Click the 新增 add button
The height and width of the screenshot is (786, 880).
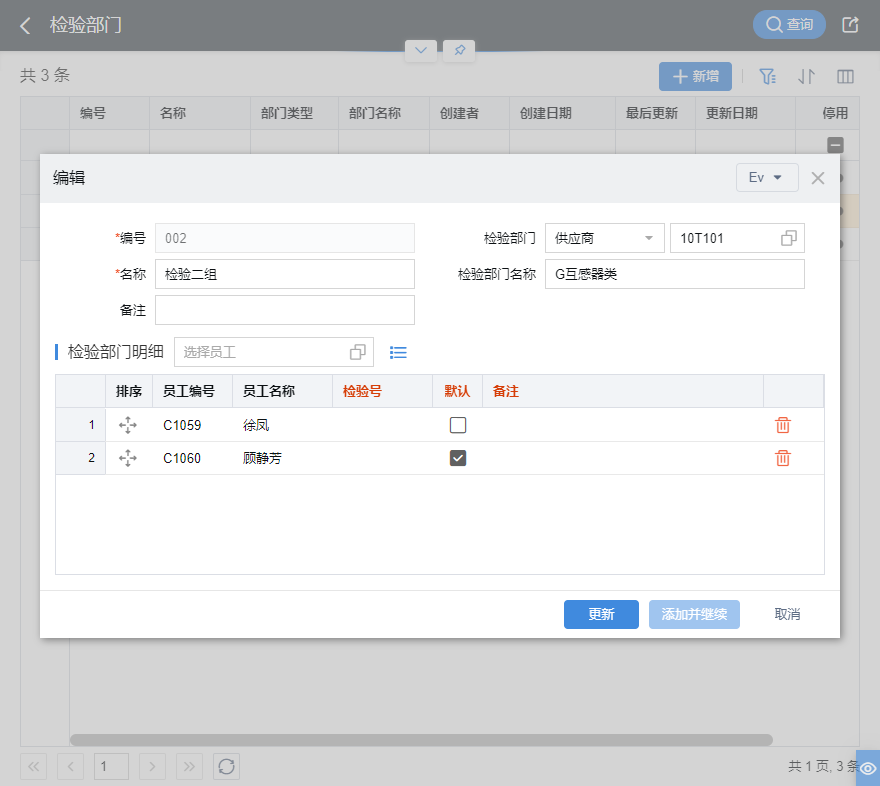coord(695,76)
